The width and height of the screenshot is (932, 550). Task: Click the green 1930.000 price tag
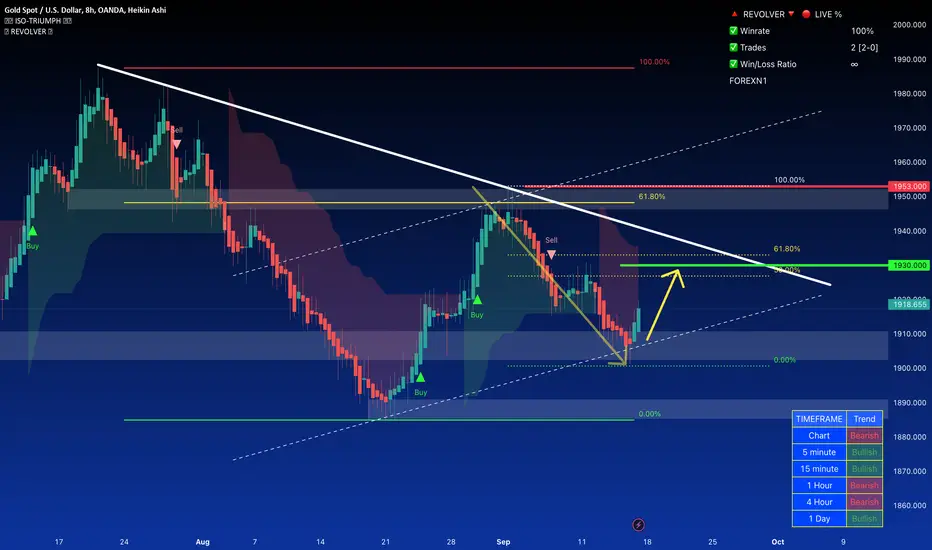[x=908, y=265]
